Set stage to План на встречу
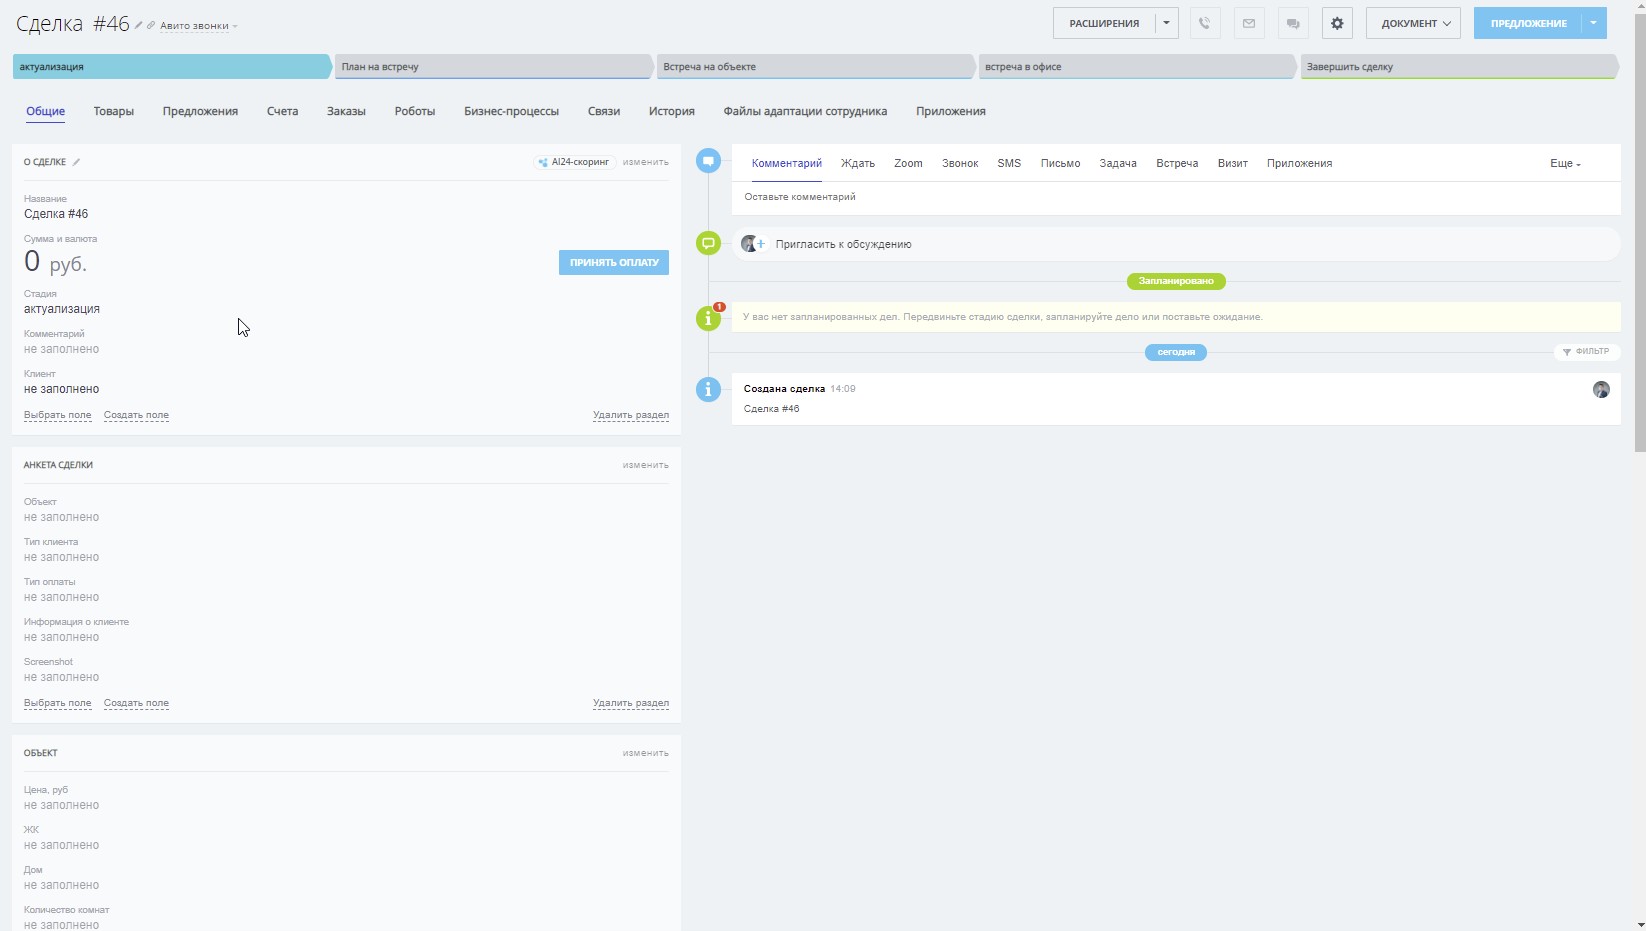1646x931 pixels. (x=492, y=67)
